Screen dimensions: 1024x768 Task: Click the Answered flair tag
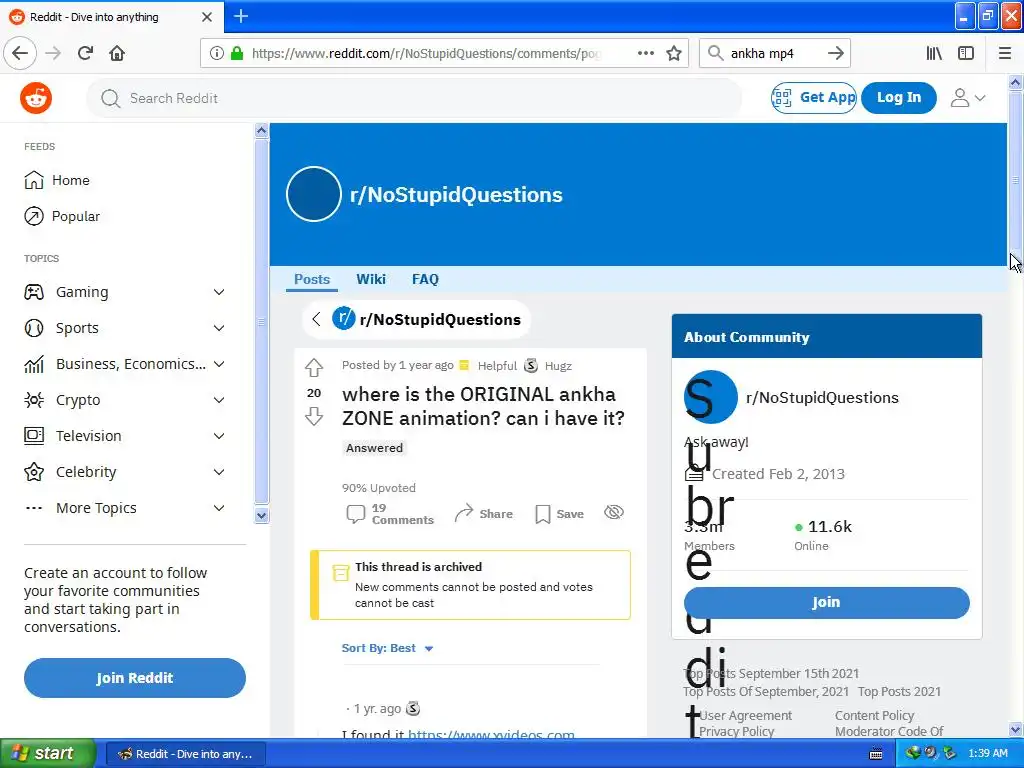pyautogui.click(x=374, y=448)
